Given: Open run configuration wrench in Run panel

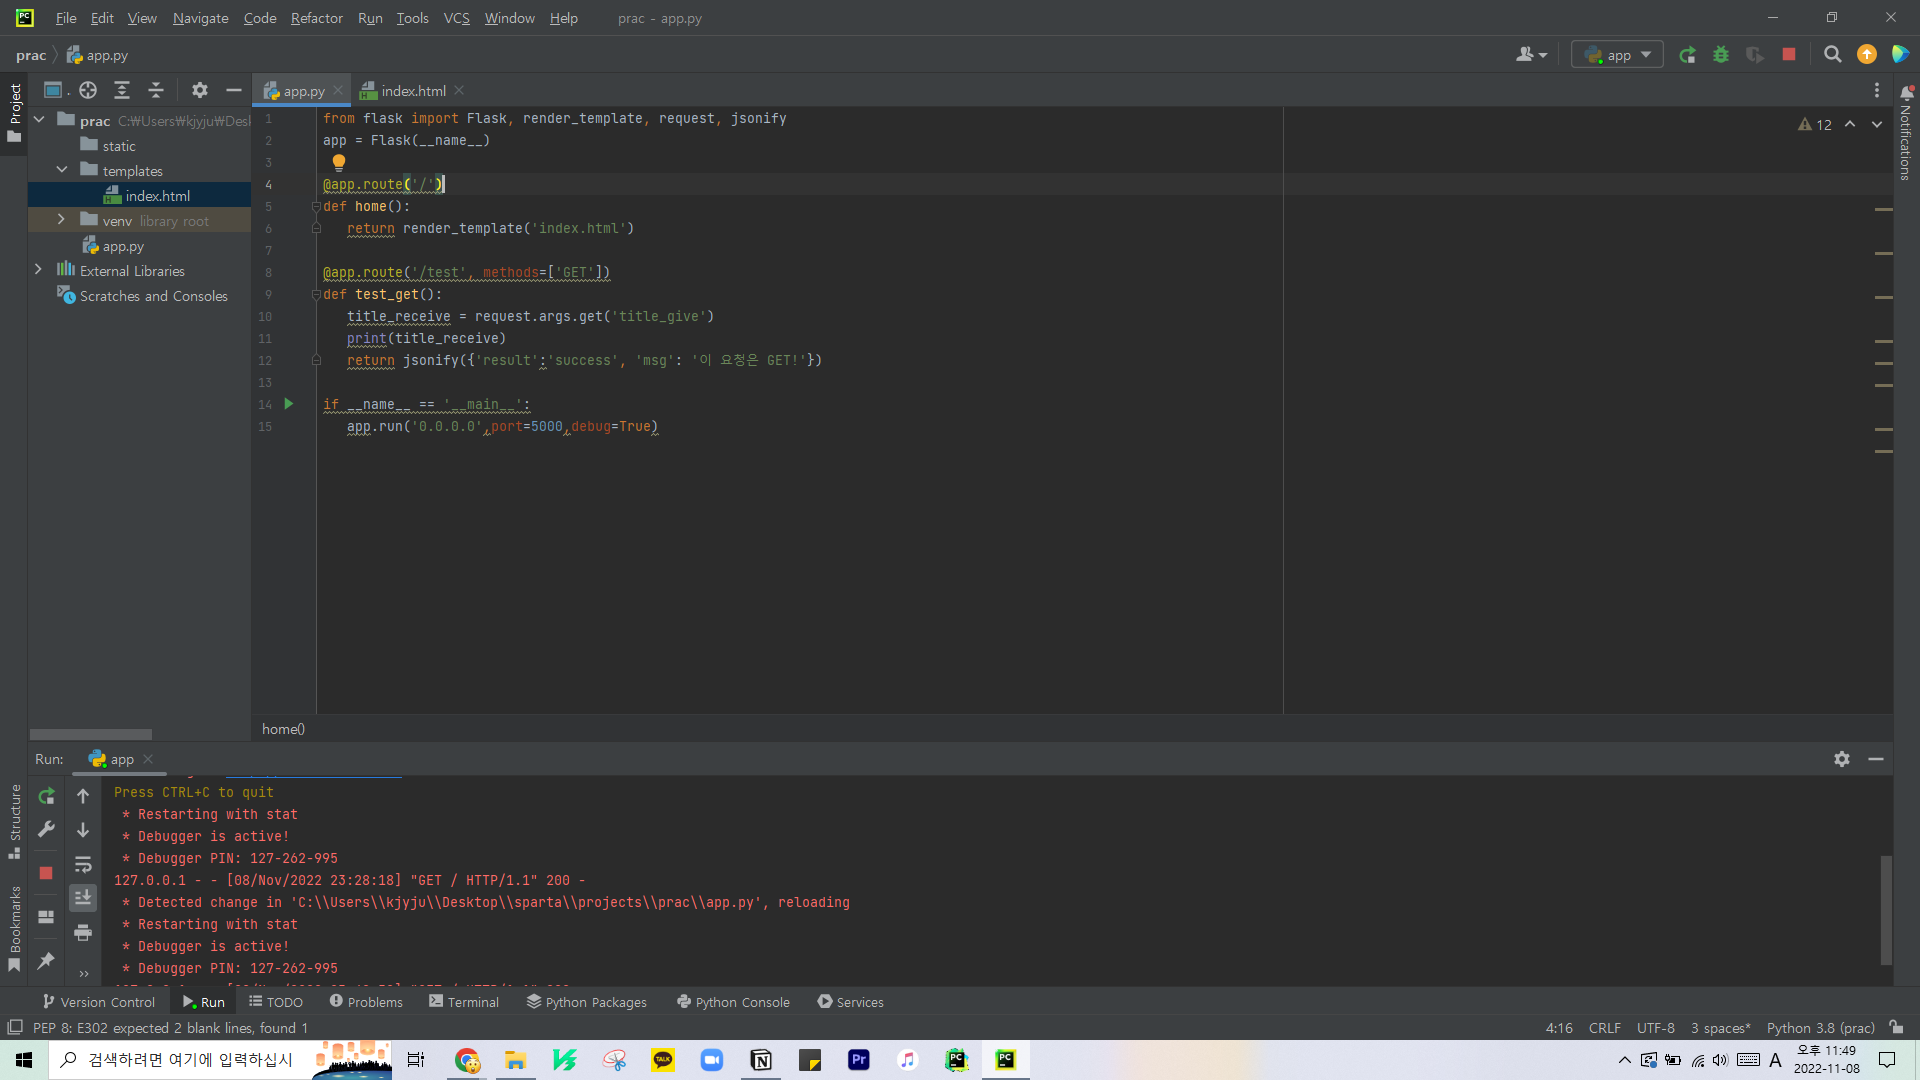Looking at the screenshot, I should (x=46, y=829).
